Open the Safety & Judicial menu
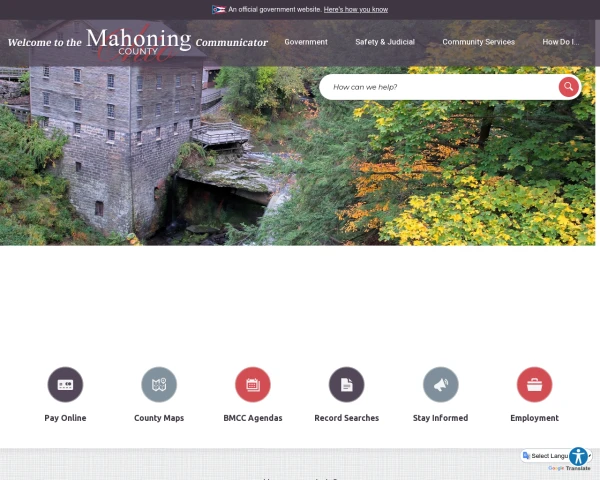This screenshot has width=600, height=480. pos(385,42)
